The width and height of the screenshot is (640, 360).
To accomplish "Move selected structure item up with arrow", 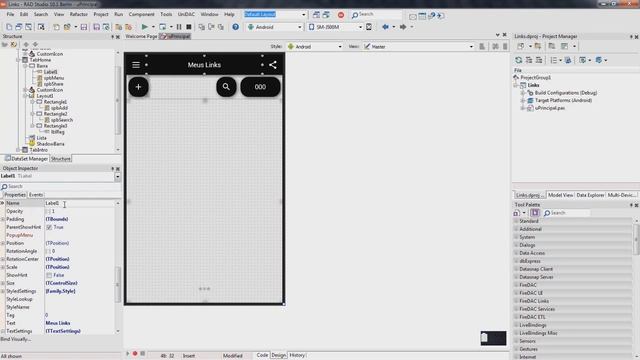I will coord(26,44).
